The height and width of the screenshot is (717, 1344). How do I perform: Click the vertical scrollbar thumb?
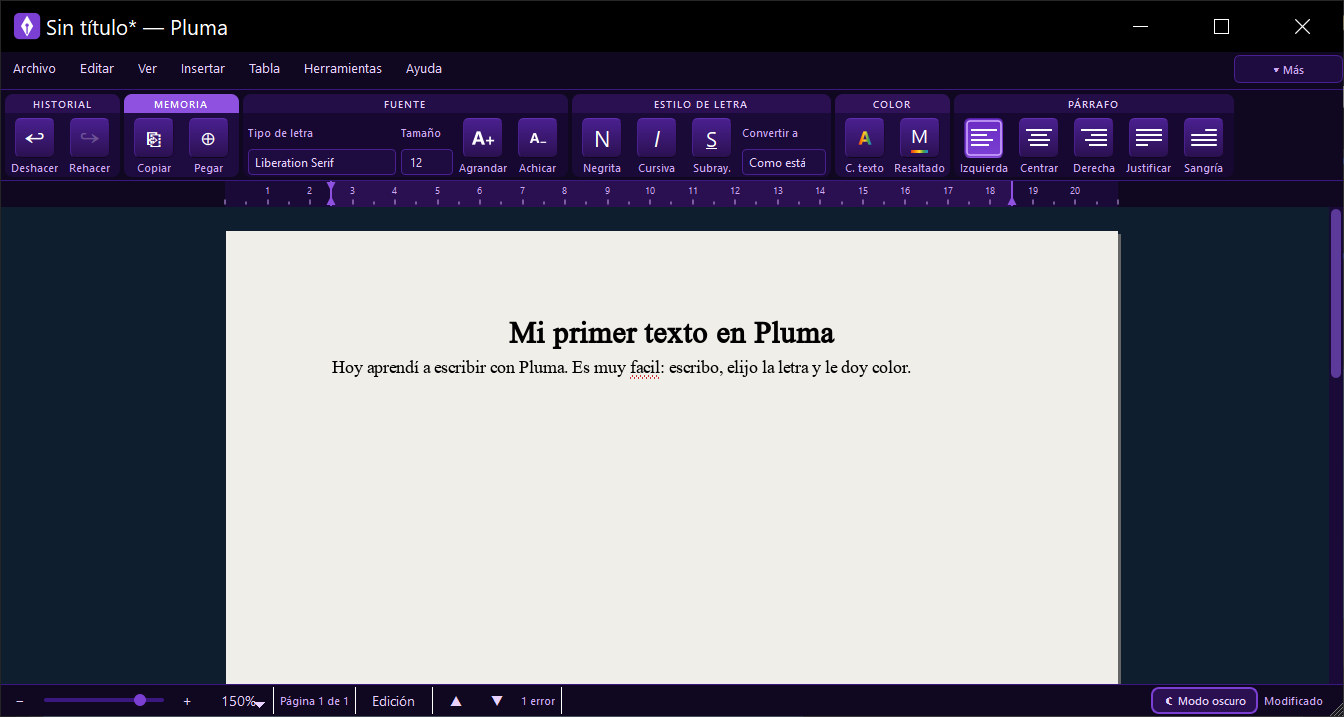(1335, 293)
